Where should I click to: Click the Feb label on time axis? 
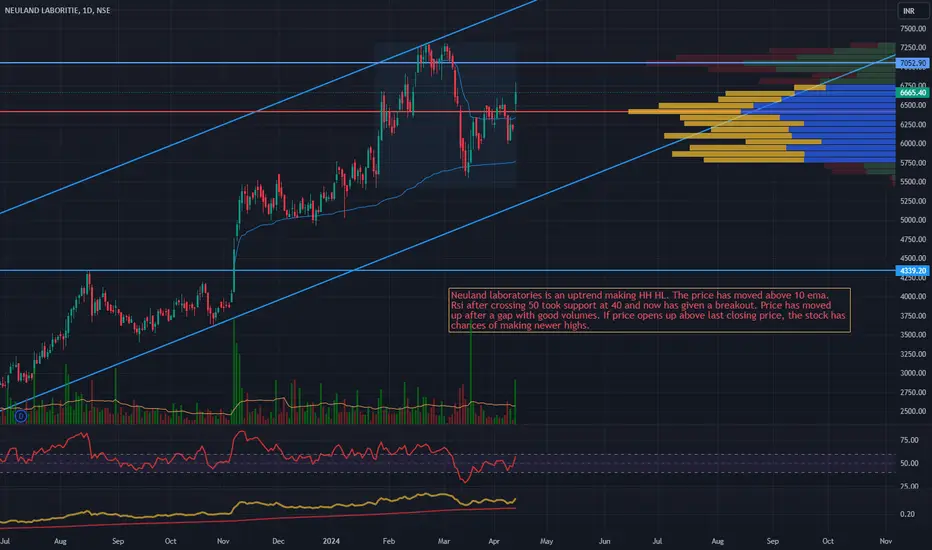coord(389,541)
